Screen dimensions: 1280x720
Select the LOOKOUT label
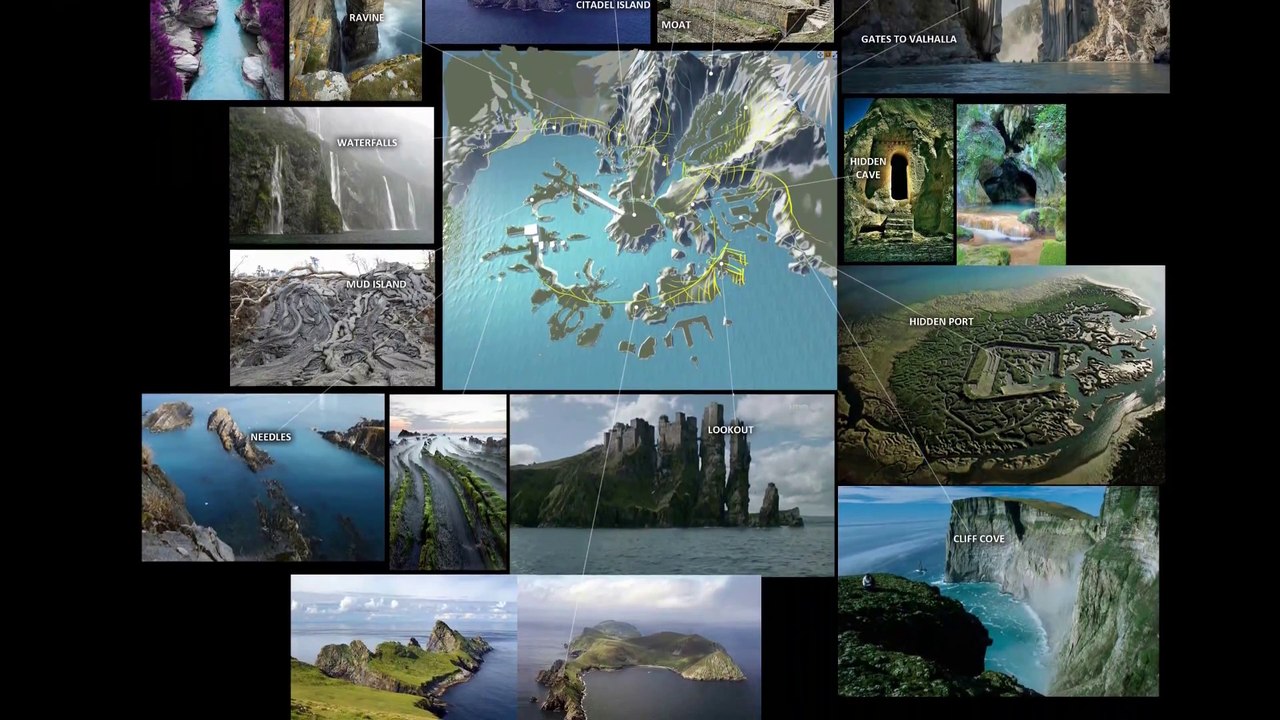pos(731,430)
